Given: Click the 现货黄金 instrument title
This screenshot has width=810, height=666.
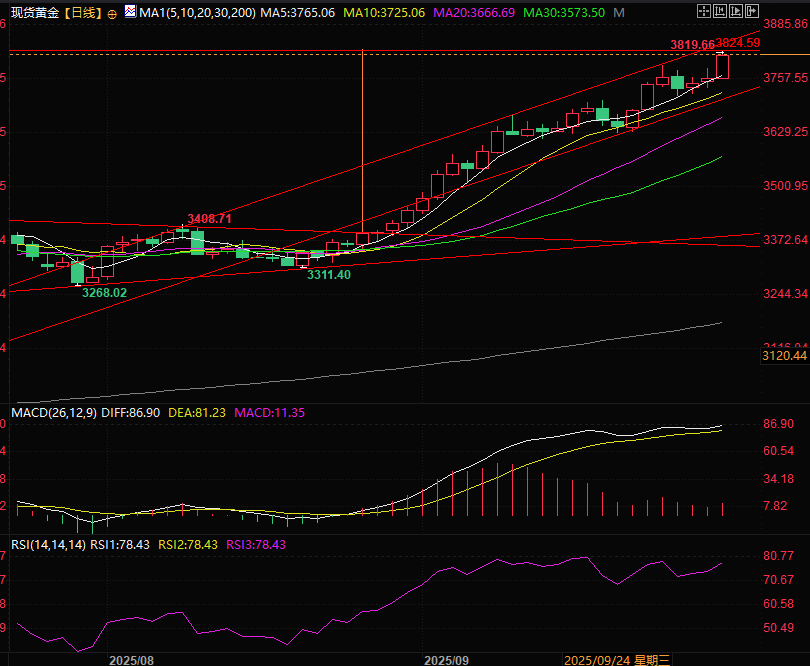Looking at the screenshot, I should 35,13.
